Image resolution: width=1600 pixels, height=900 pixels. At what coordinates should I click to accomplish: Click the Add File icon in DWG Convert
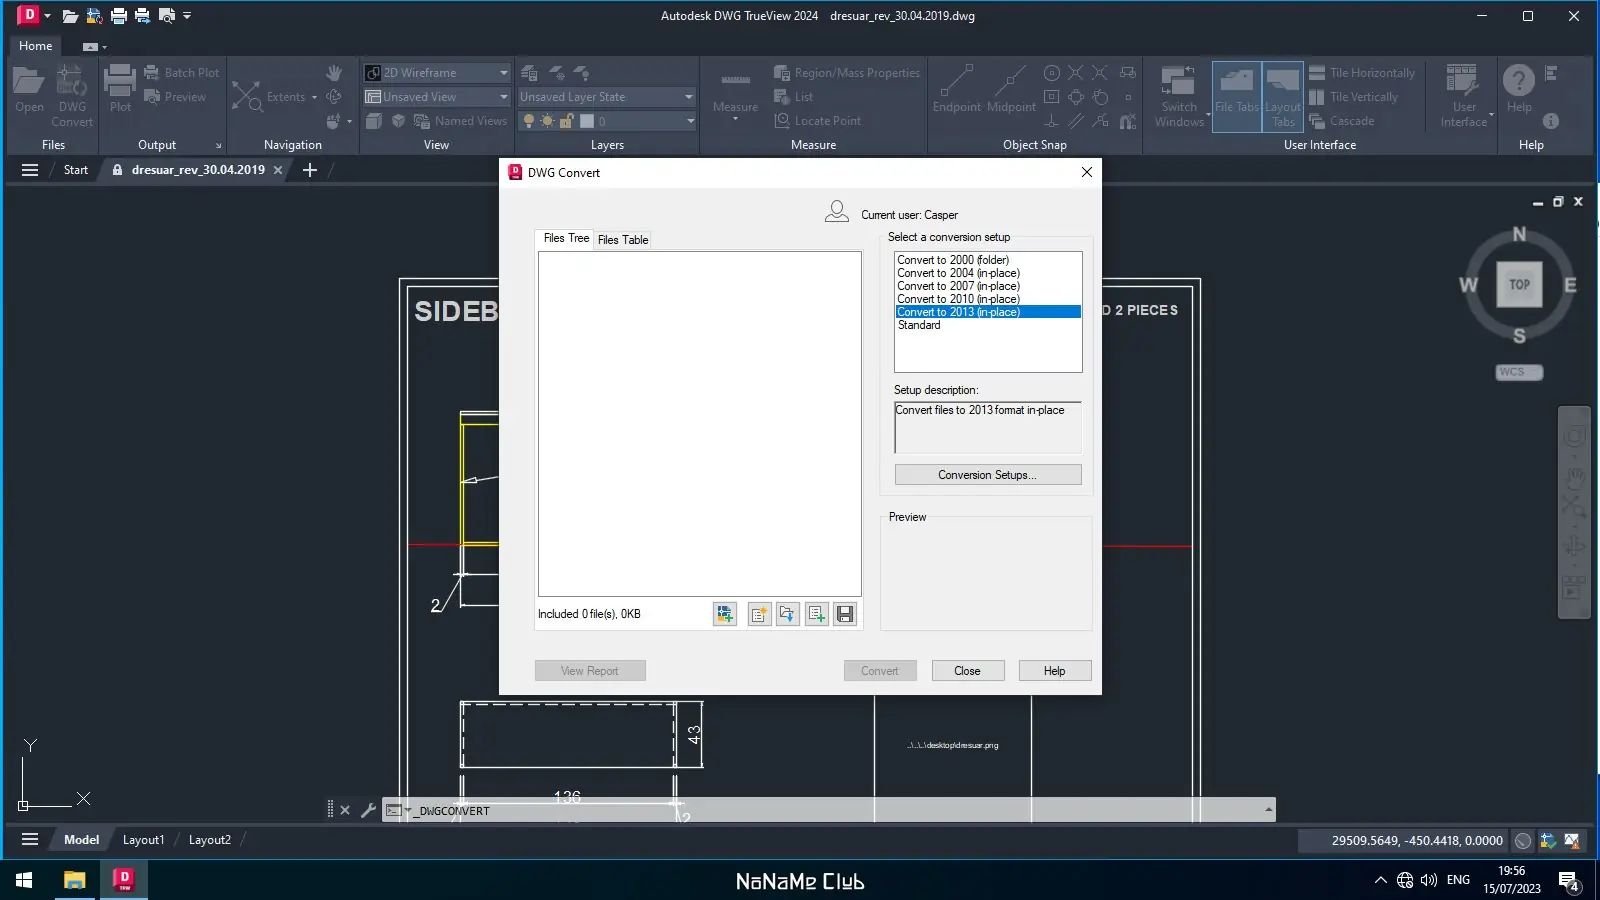[x=724, y=614]
